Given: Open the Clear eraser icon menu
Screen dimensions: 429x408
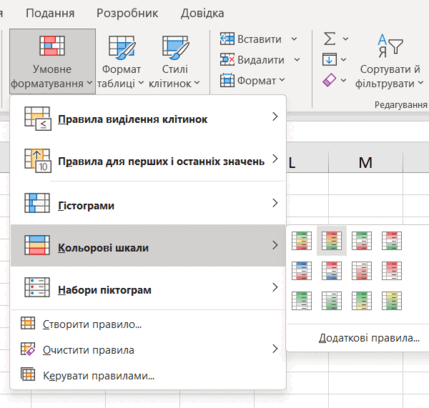Looking at the screenshot, I should point(334,80).
